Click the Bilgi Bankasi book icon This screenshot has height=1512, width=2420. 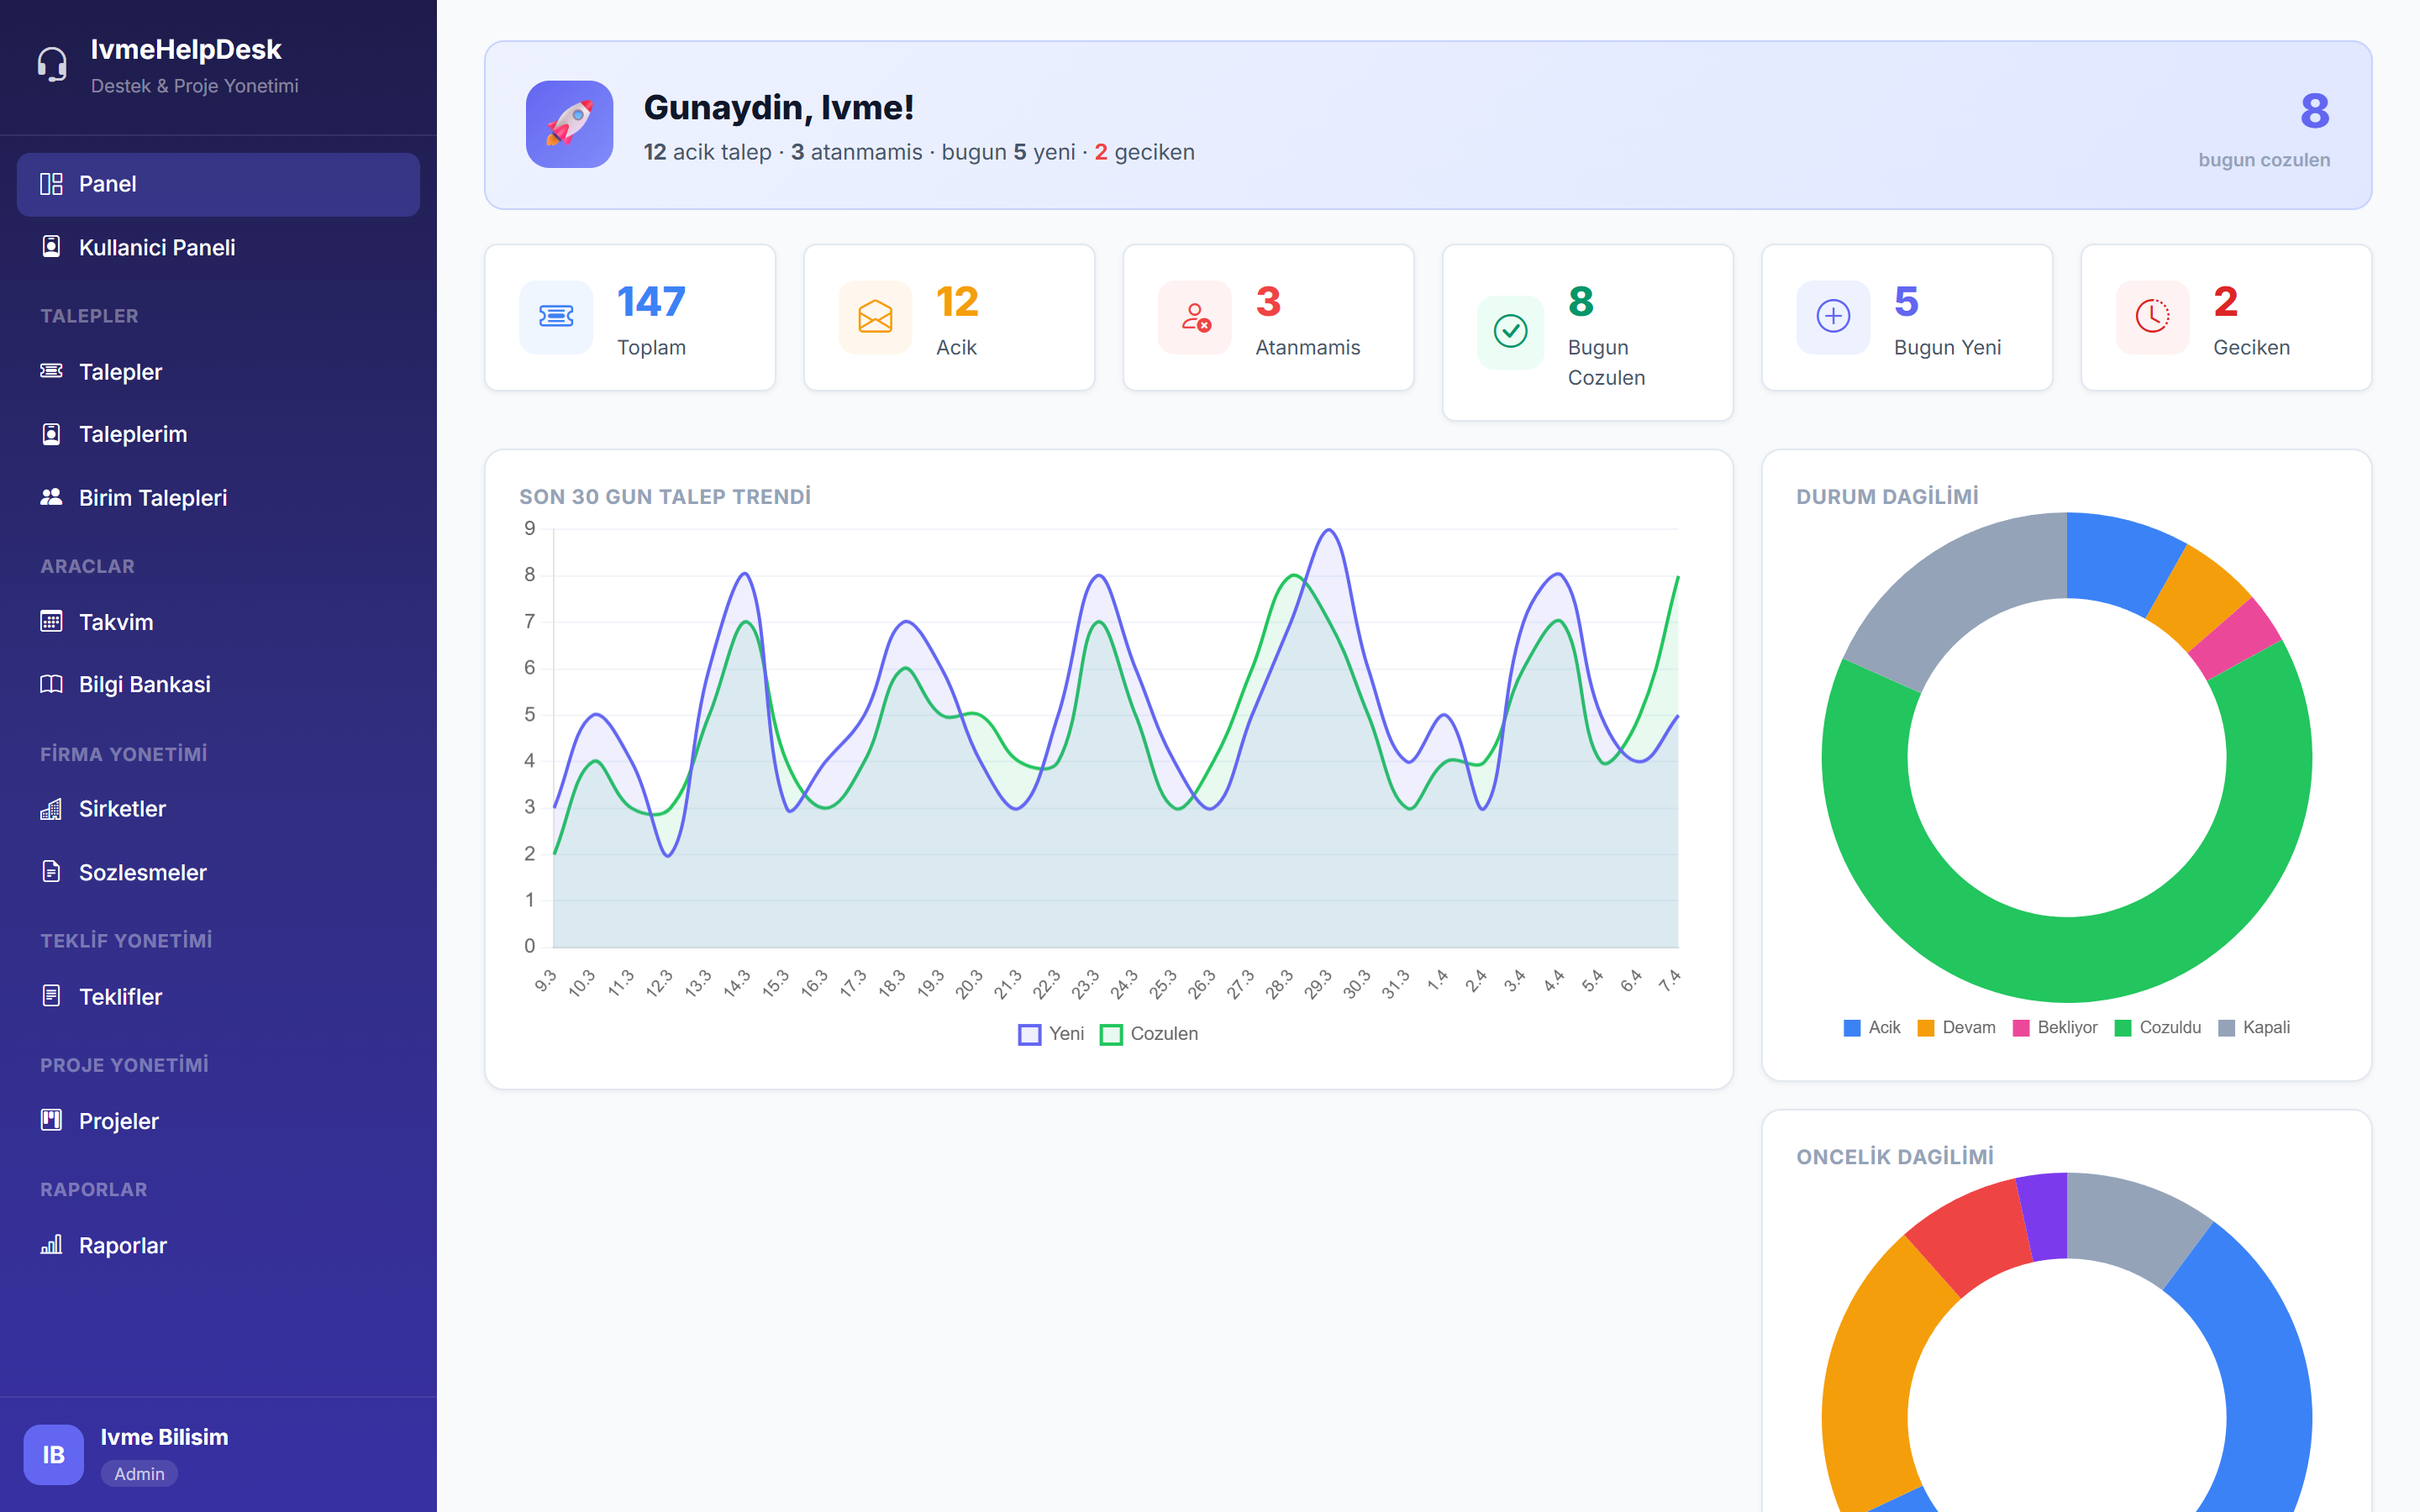click(51, 684)
